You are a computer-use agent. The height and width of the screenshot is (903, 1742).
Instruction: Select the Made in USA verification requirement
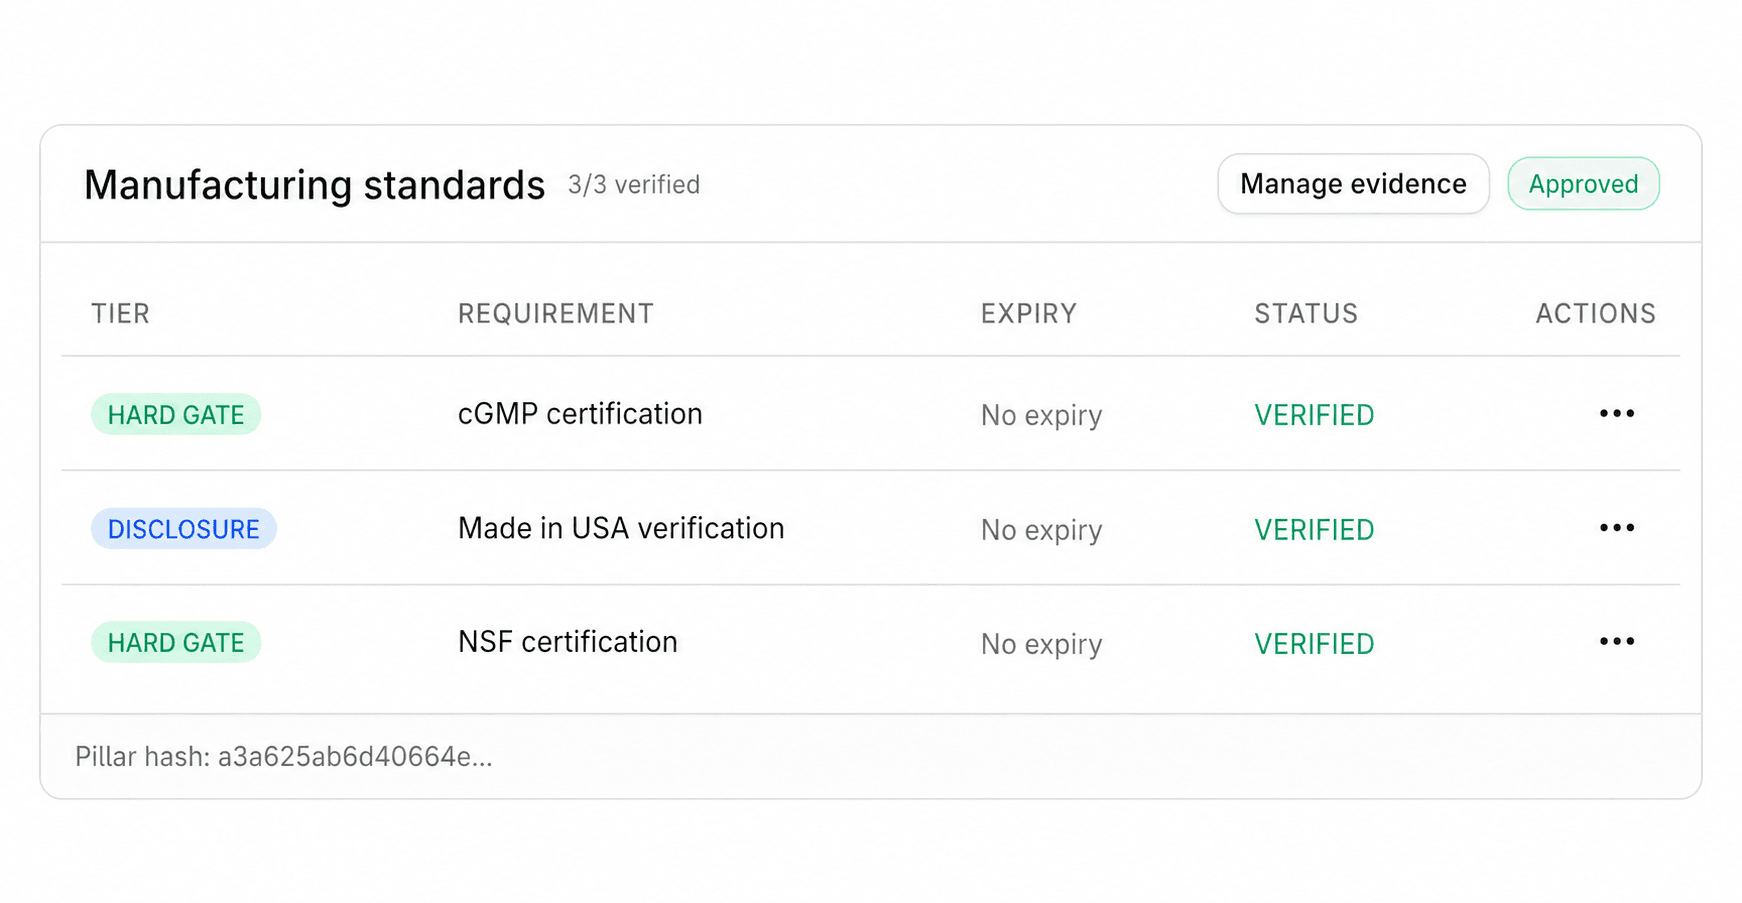click(x=620, y=528)
